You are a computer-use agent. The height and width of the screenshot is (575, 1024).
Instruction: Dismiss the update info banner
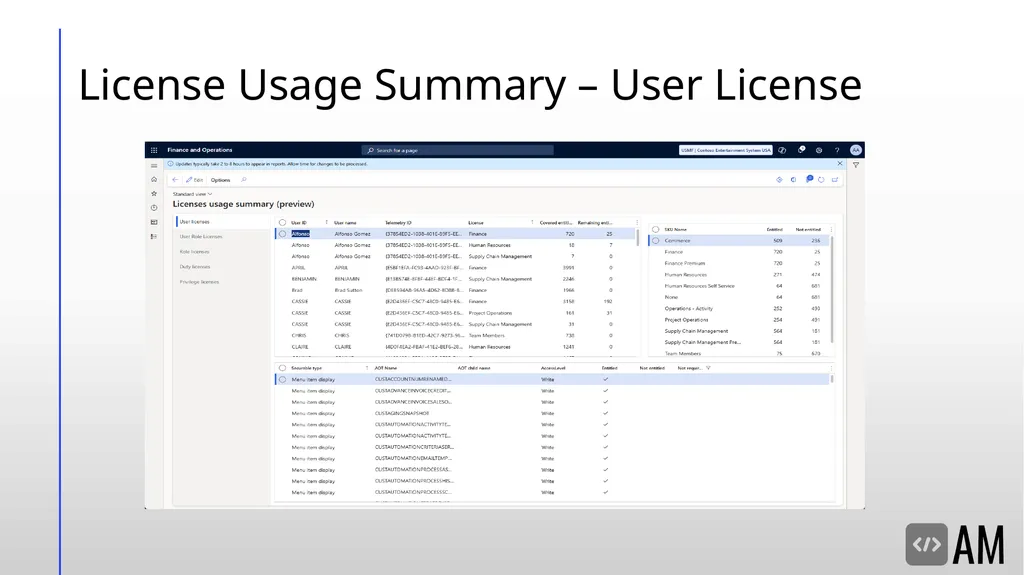pyautogui.click(x=840, y=164)
